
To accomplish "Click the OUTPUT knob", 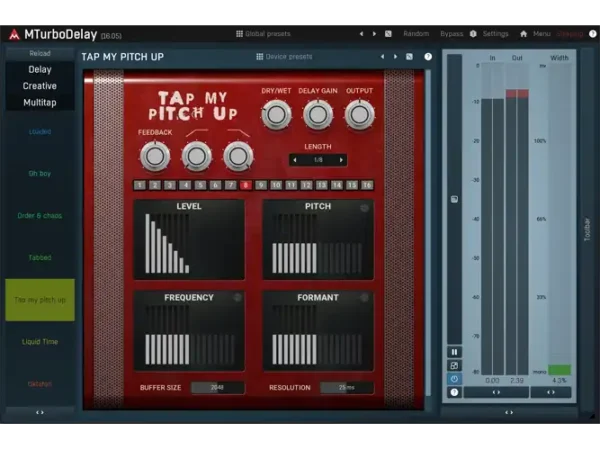I will pyautogui.click(x=359, y=114).
